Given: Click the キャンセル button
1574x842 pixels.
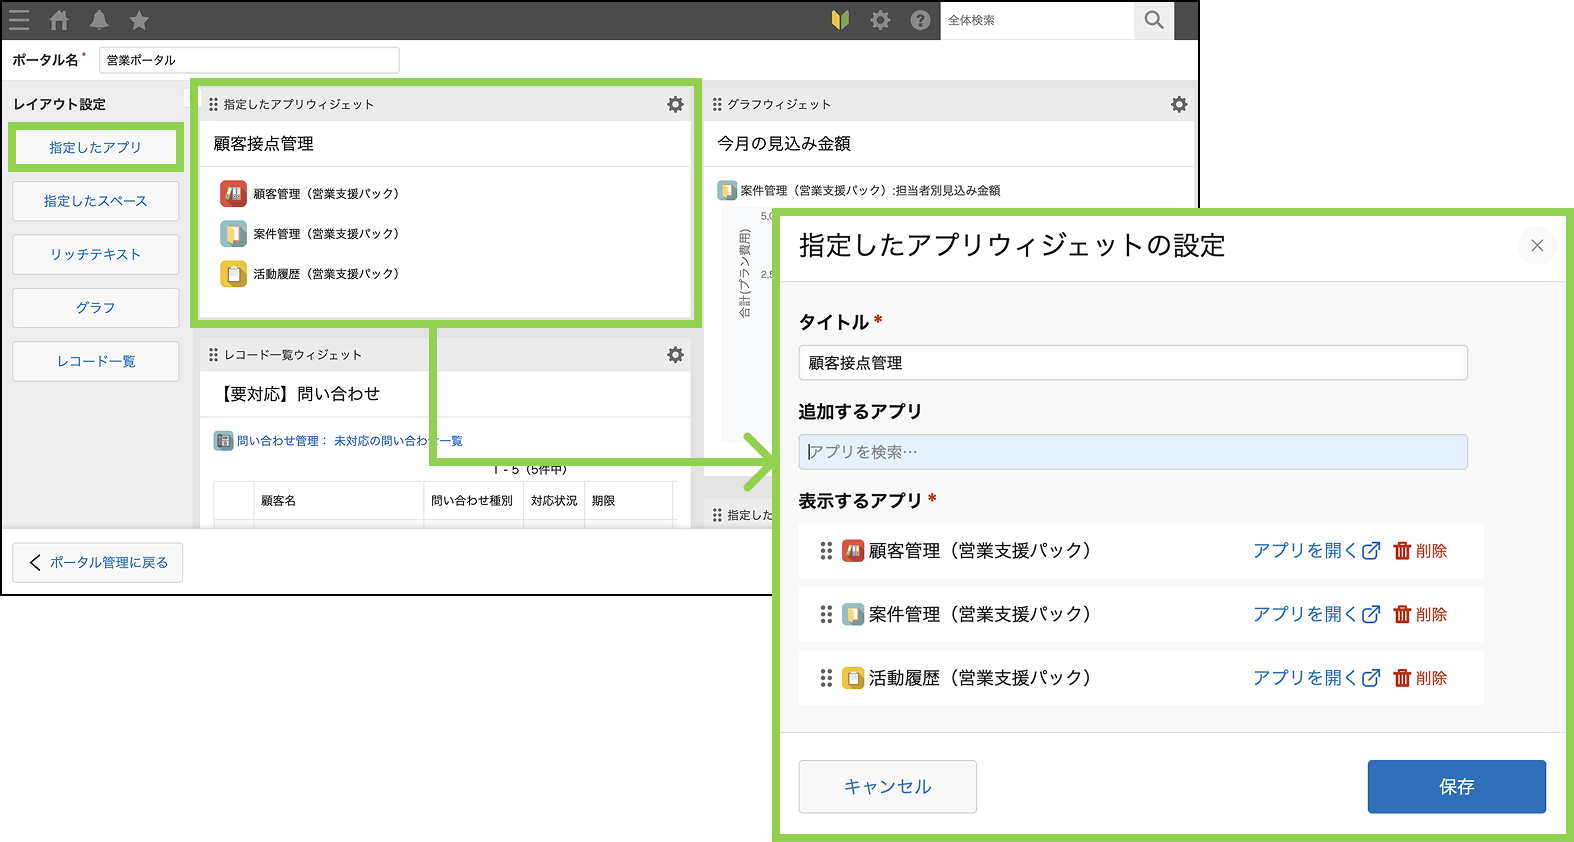Looking at the screenshot, I should (x=887, y=787).
